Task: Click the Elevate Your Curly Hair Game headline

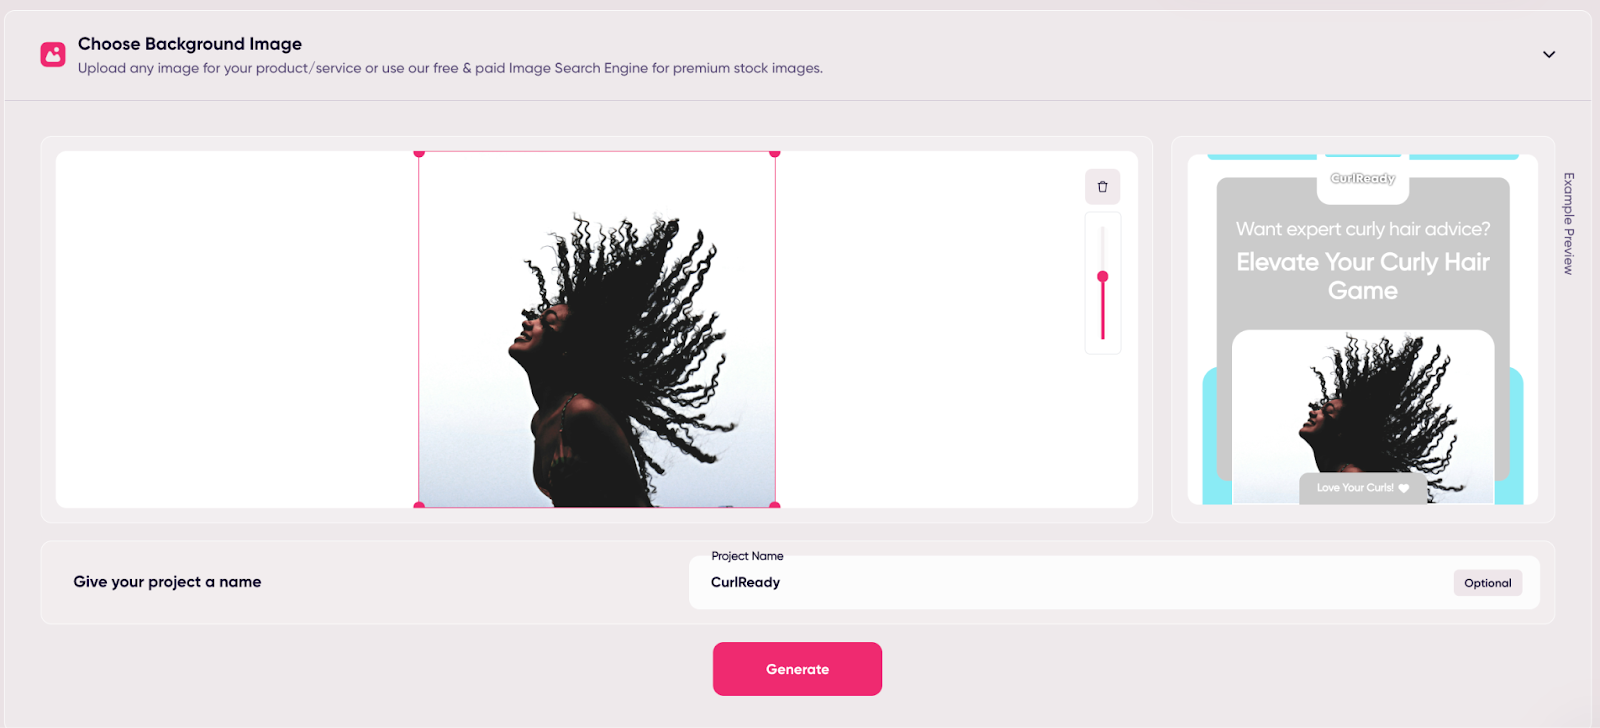Action: (1363, 276)
